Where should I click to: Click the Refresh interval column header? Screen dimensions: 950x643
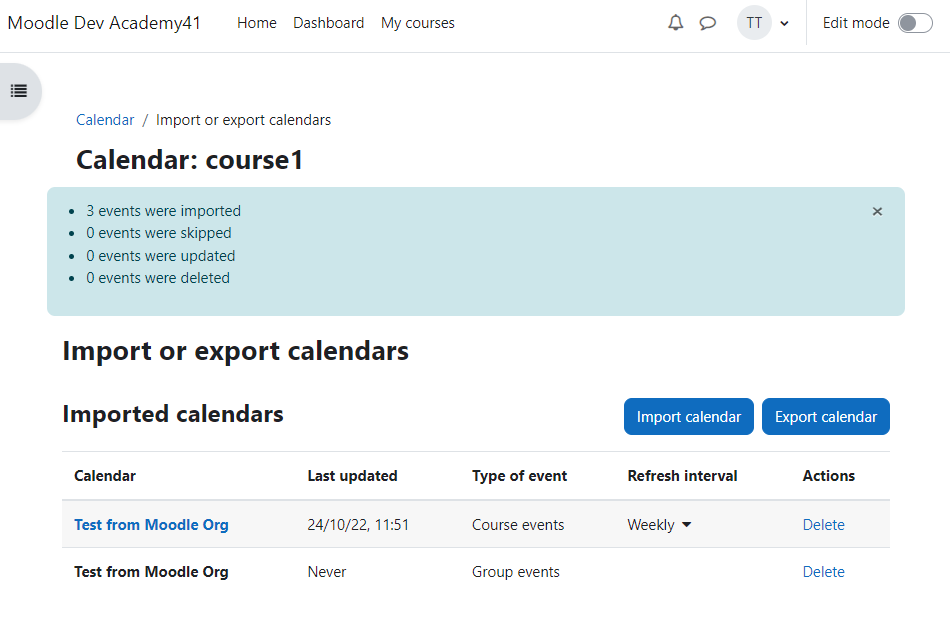tap(682, 476)
